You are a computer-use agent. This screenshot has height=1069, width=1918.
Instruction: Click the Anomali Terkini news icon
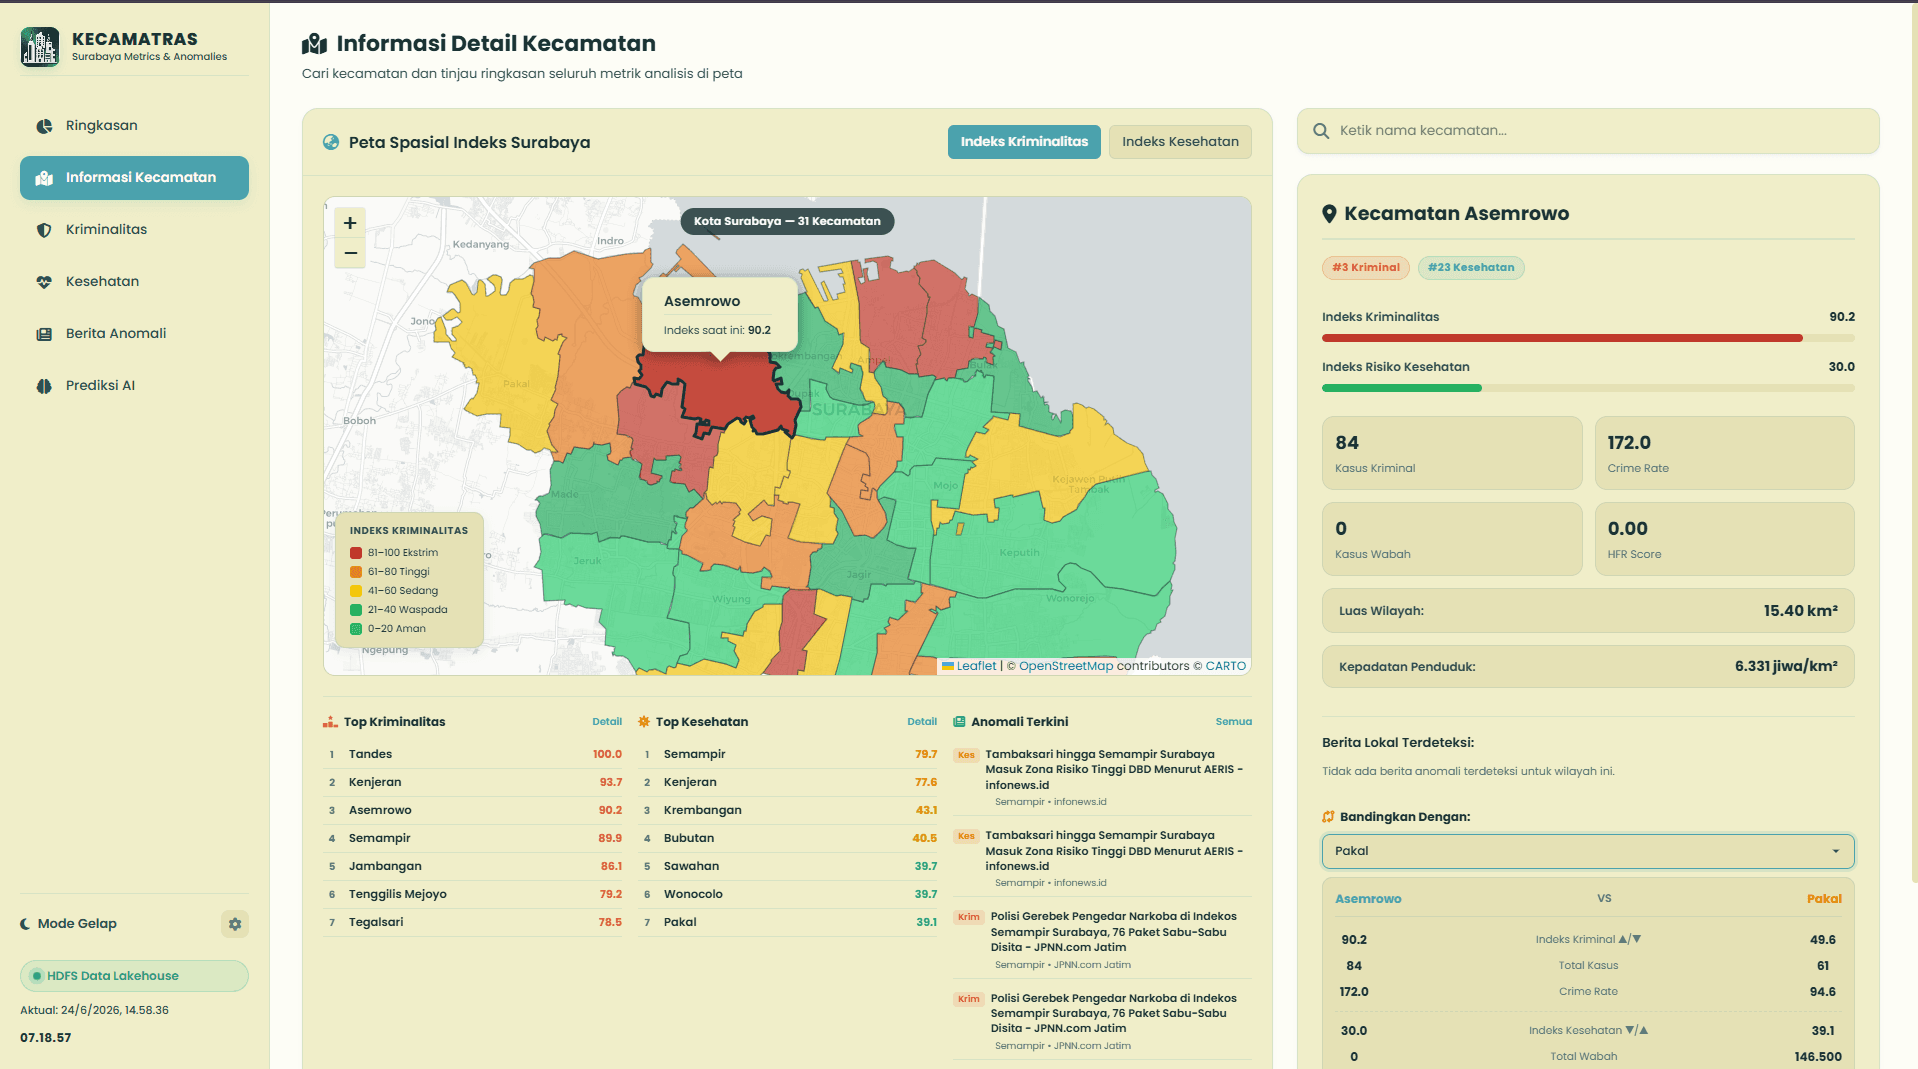click(959, 722)
